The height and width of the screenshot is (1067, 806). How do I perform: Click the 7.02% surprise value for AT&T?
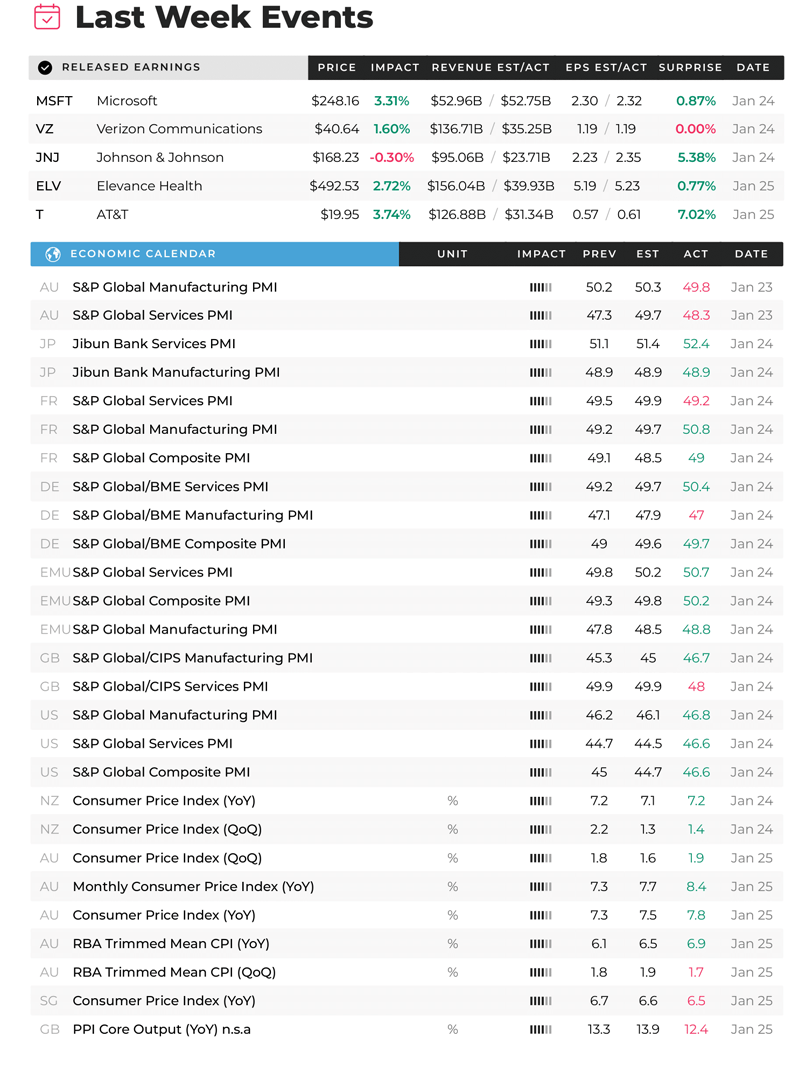pyautogui.click(x=696, y=214)
